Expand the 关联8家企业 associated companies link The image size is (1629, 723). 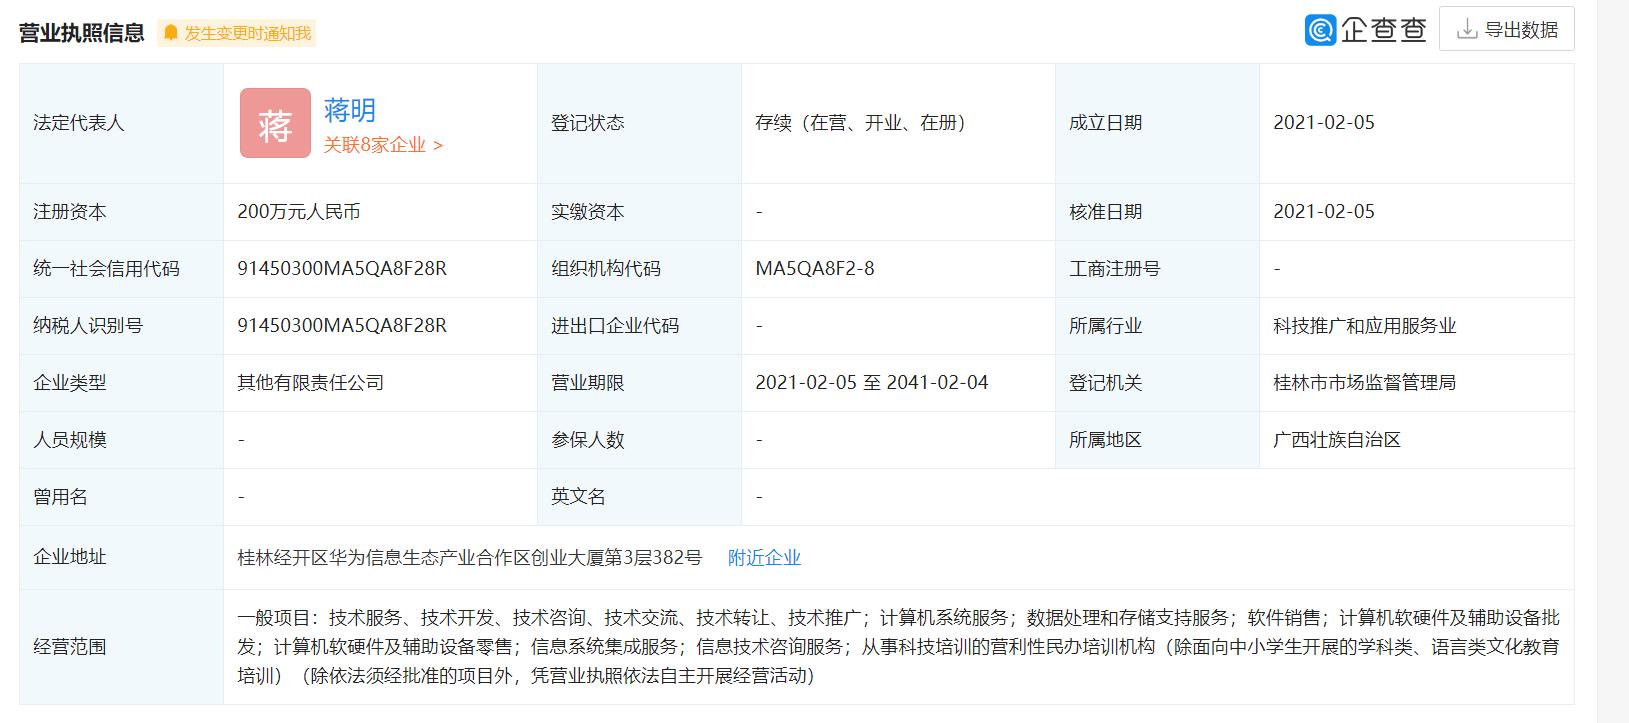coord(382,145)
